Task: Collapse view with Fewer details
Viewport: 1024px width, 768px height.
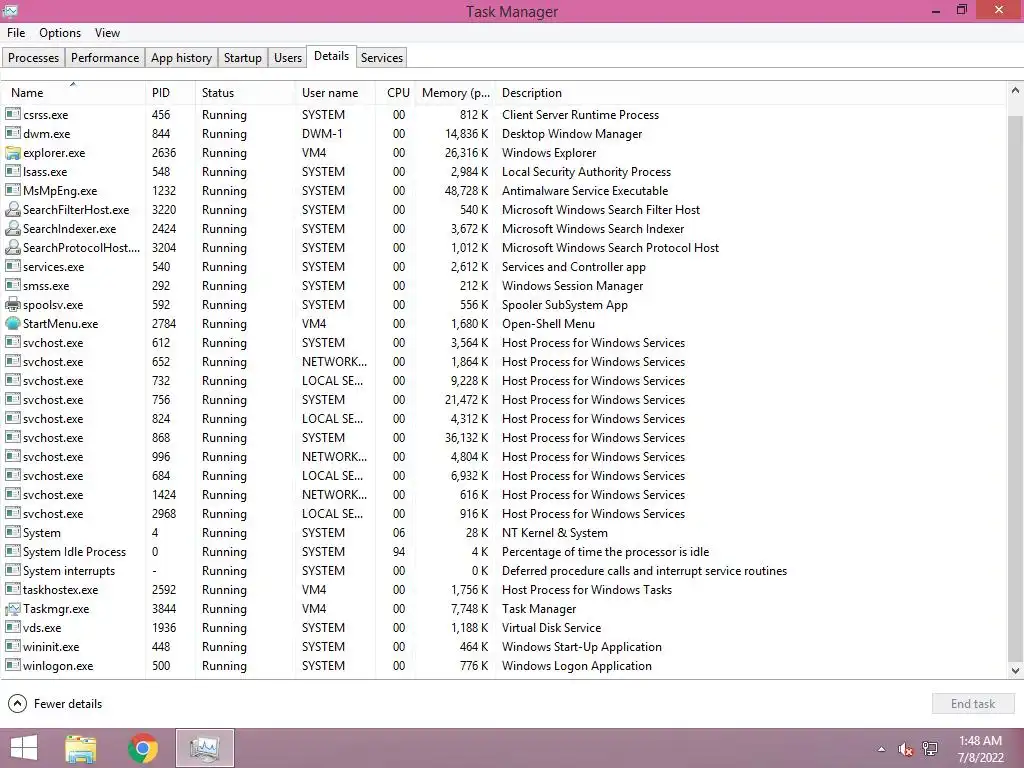Action: 55,703
